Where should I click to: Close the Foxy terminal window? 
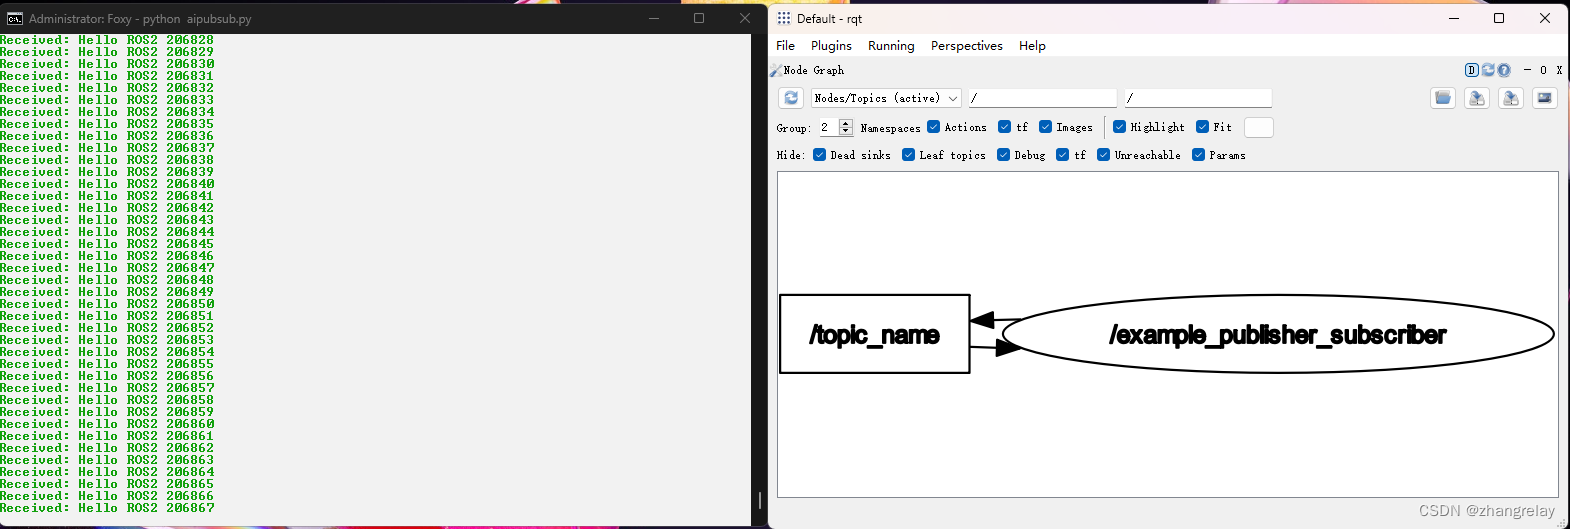(x=745, y=18)
